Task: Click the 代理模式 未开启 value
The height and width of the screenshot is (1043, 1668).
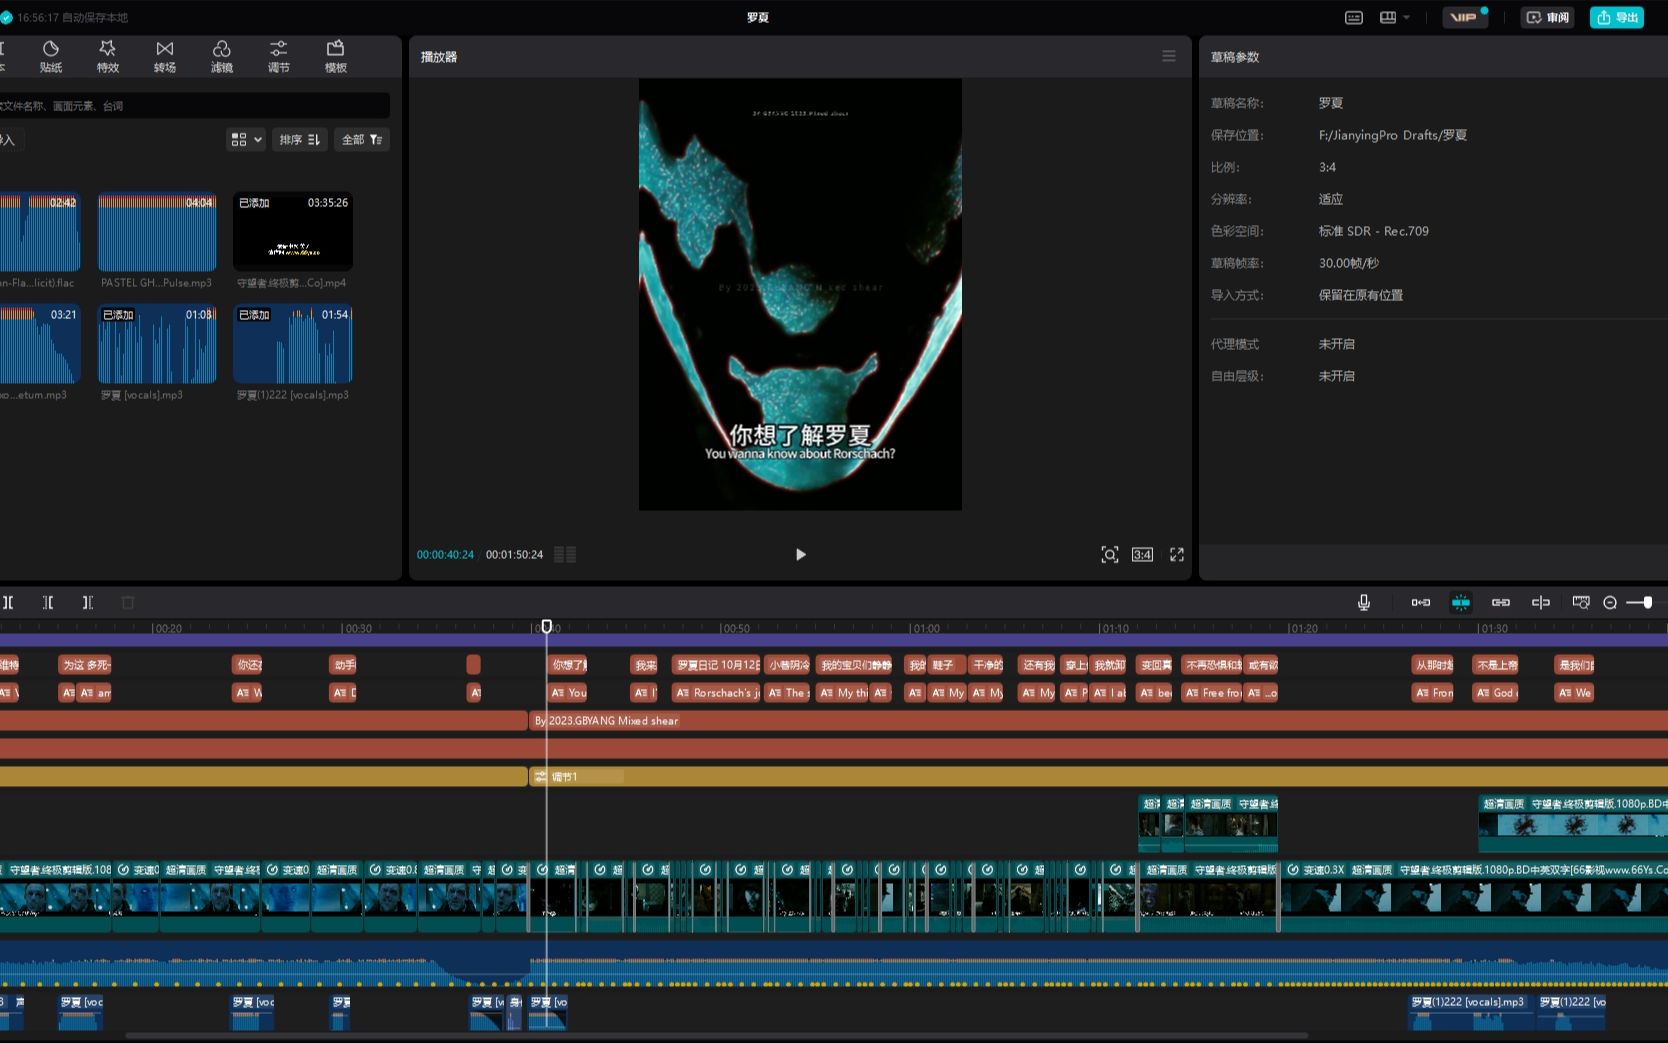Action: pyautogui.click(x=1336, y=344)
